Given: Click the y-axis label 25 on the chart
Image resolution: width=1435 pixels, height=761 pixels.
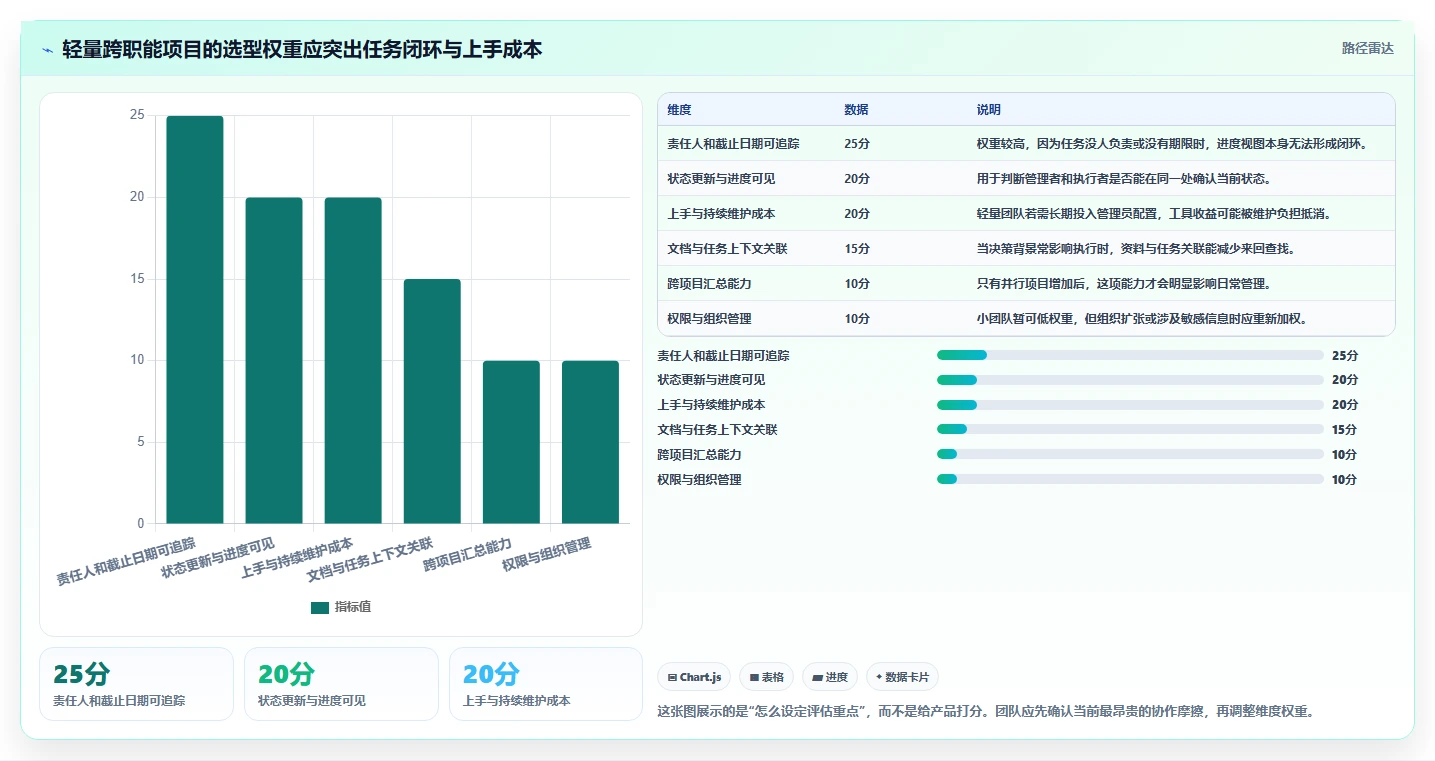Looking at the screenshot, I should (137, 116).
